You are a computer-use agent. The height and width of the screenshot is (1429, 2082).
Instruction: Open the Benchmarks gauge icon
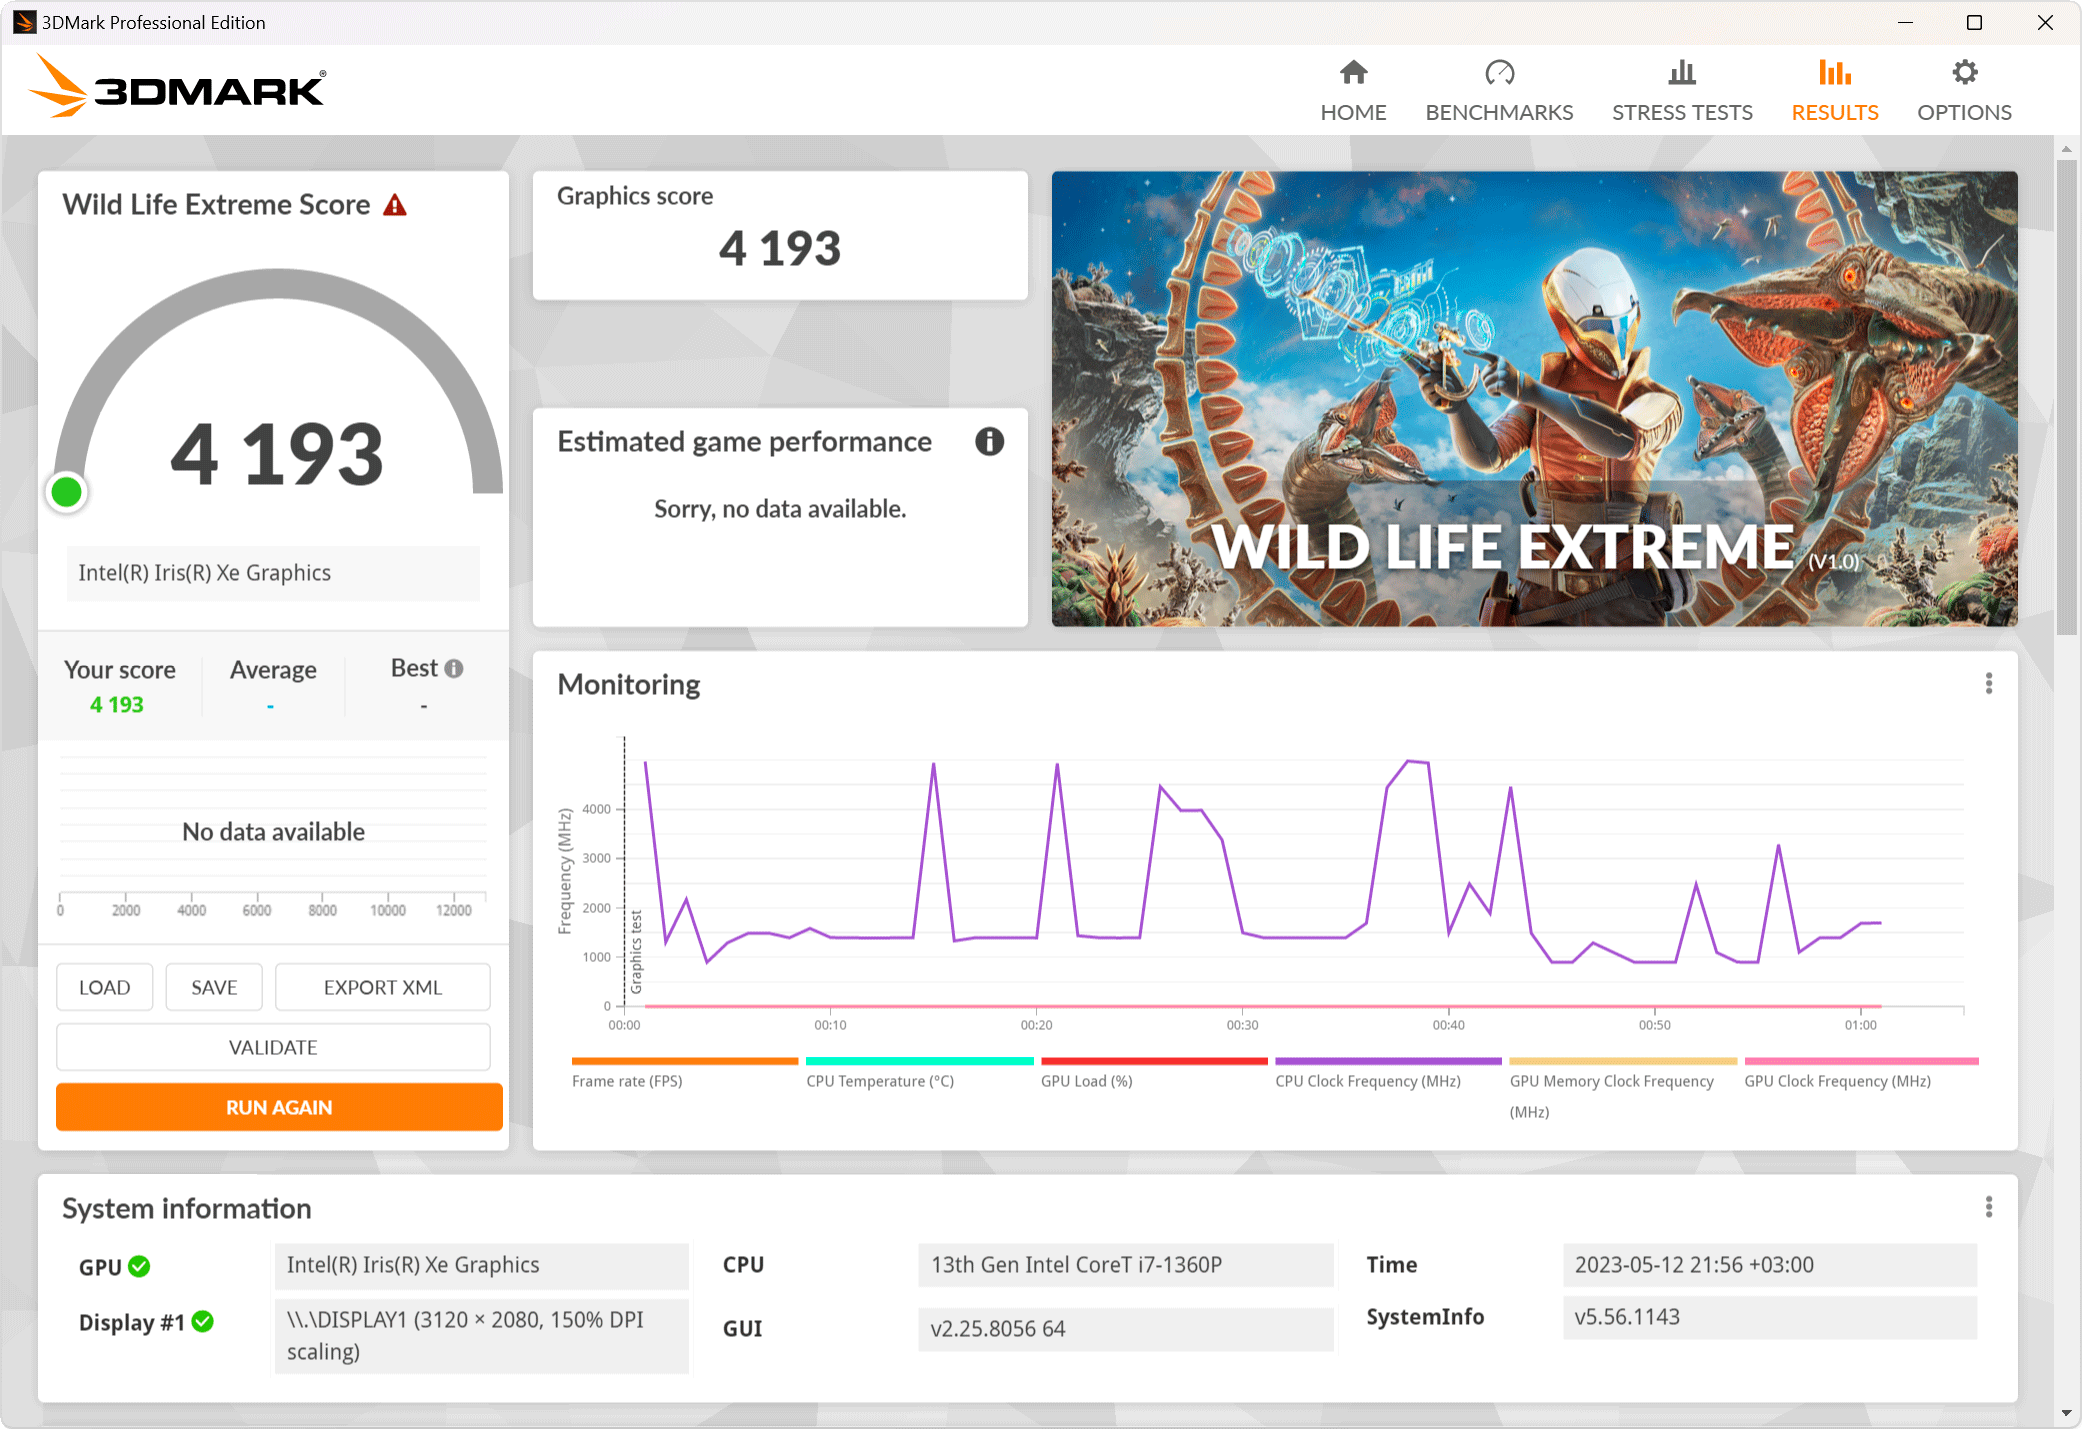[x=1499, y=73]
